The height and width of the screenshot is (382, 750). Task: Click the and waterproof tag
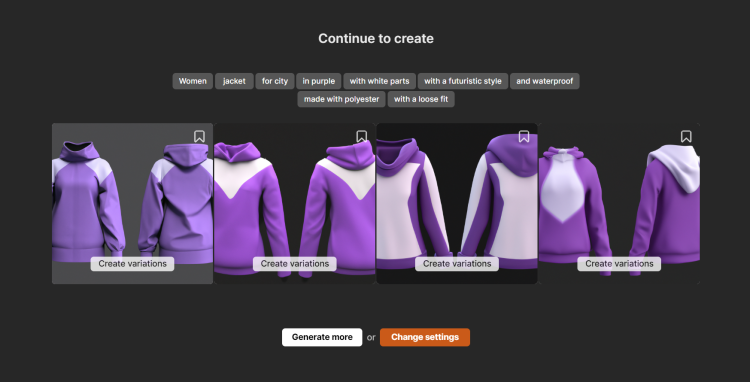545,81
